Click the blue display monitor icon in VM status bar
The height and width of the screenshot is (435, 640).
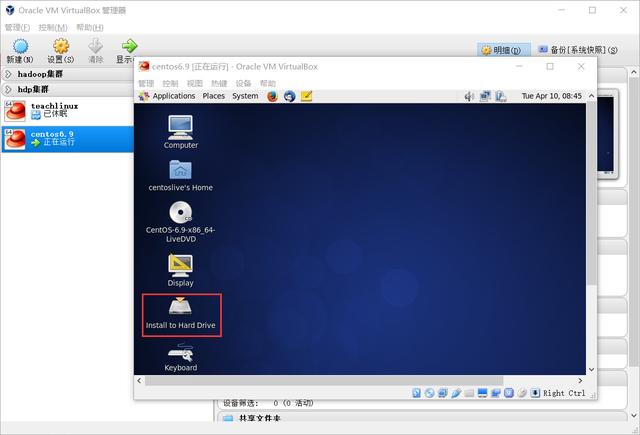(482, 393)
